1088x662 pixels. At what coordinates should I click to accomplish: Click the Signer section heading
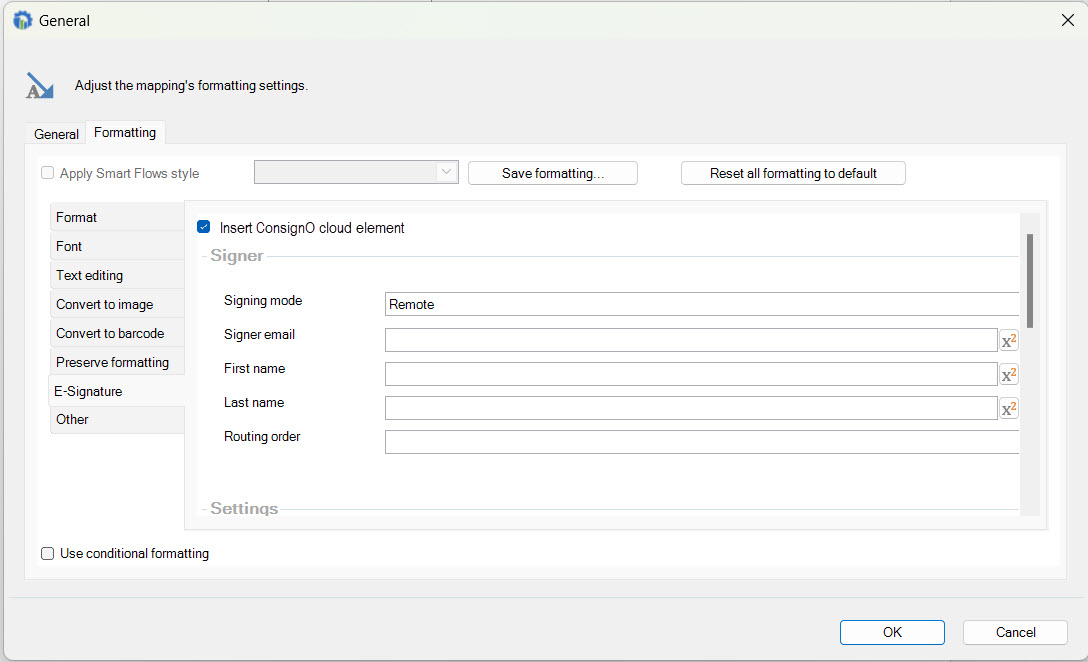[x=237, y=255]
